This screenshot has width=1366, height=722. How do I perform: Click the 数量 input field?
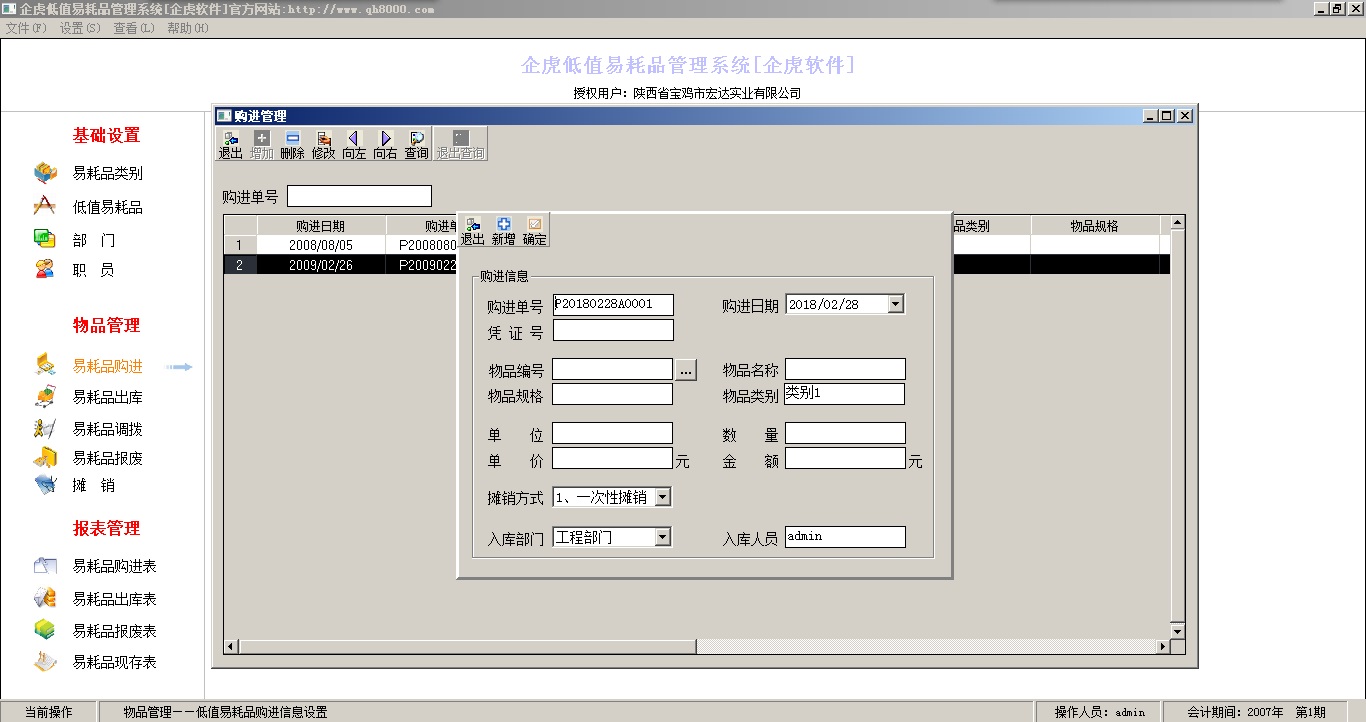click(845, 433)
